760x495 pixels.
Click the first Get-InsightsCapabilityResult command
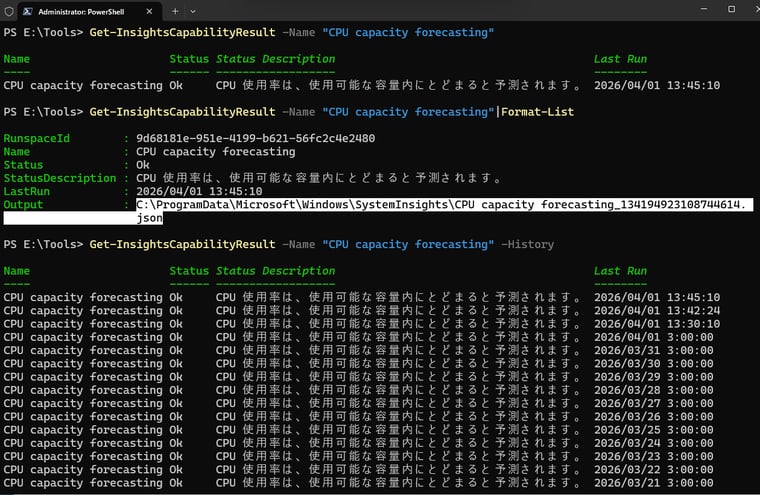(182, 32)
